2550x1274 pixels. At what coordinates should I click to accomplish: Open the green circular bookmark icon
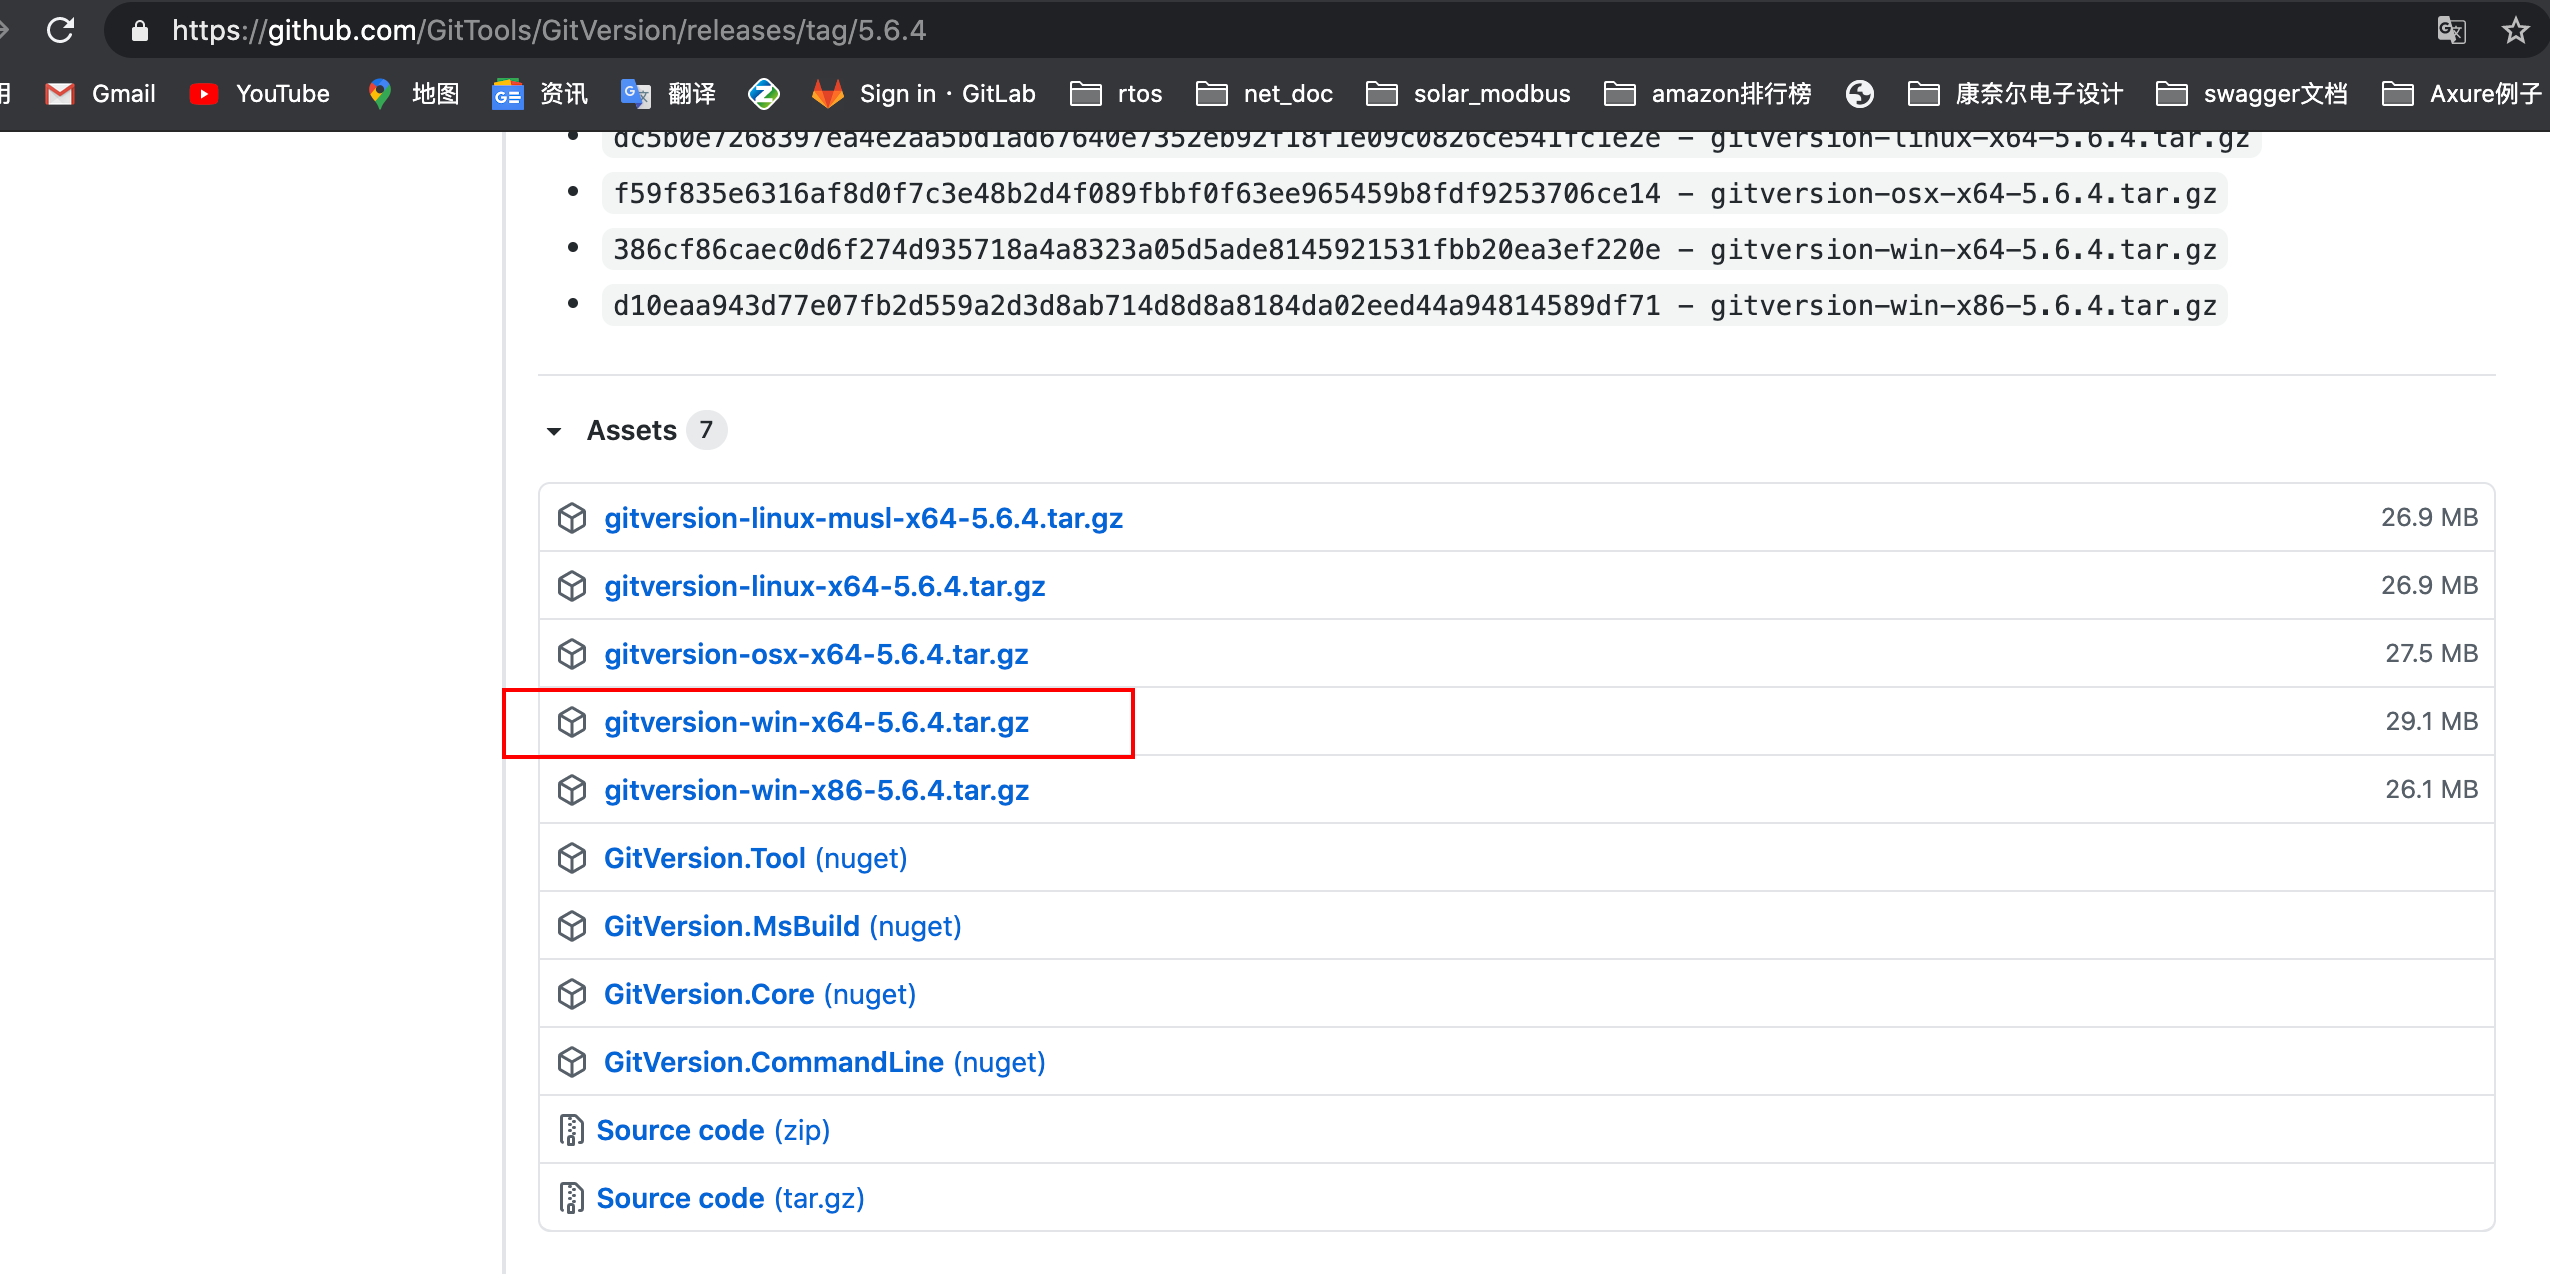click(764, 94)
